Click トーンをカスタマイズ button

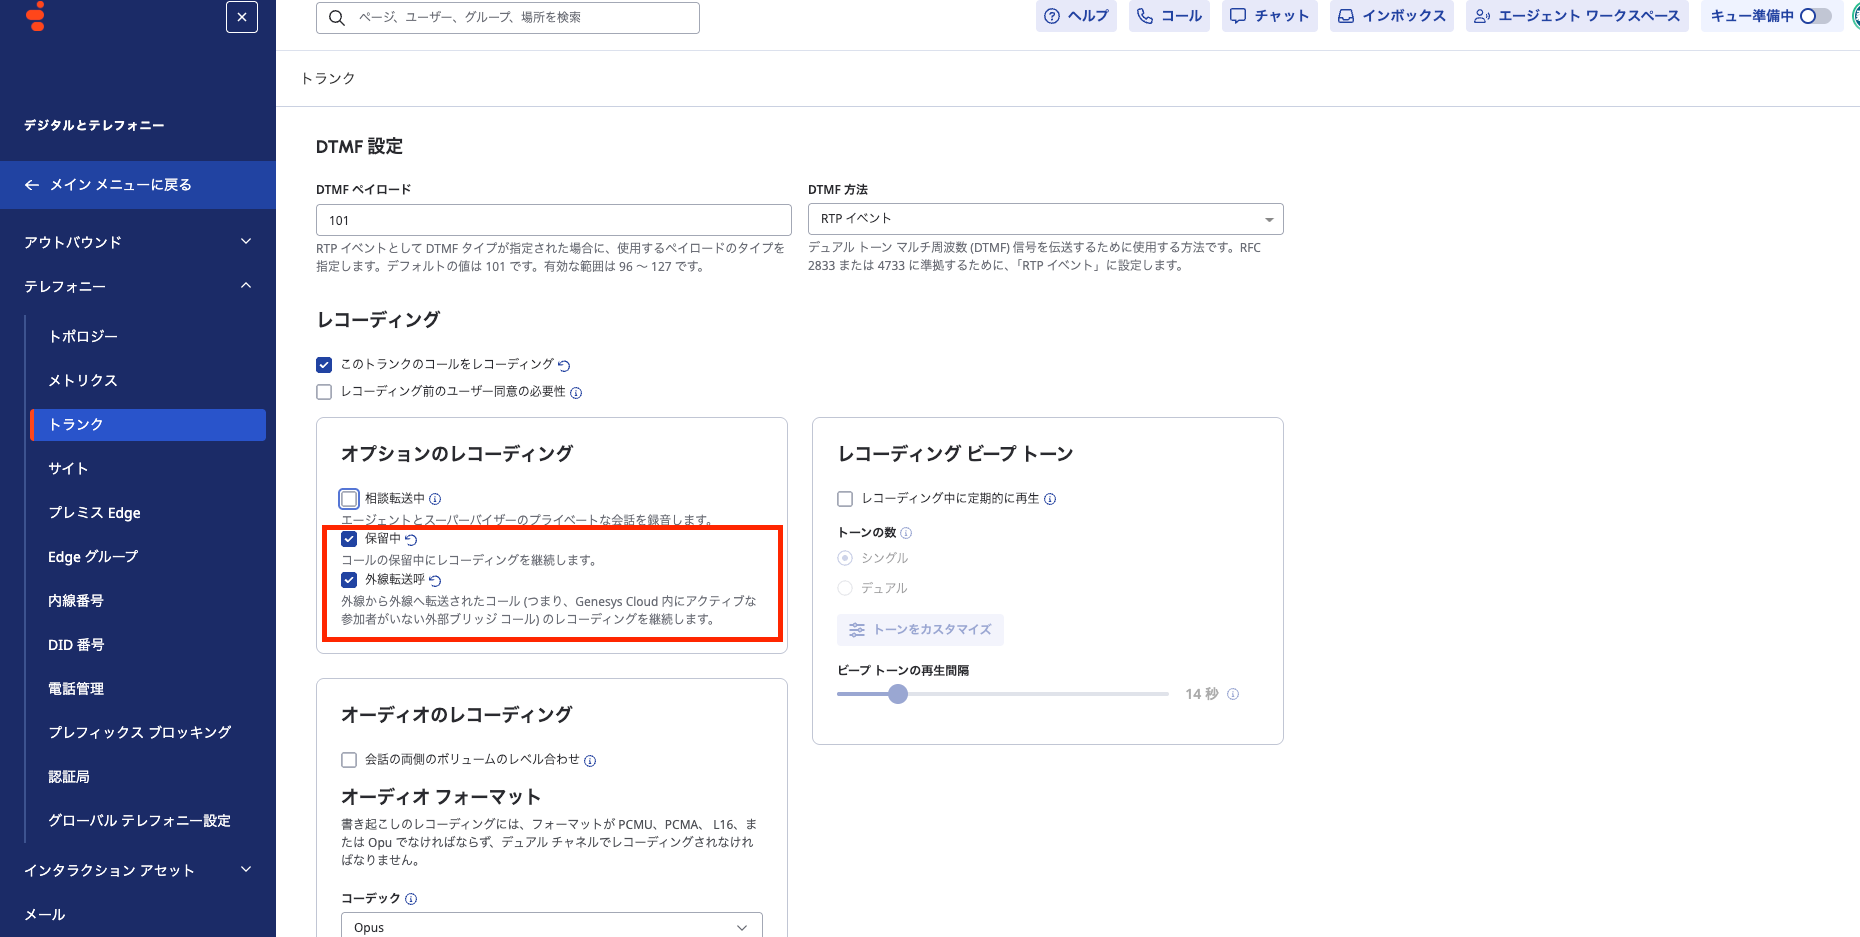[x=920, y=630]
